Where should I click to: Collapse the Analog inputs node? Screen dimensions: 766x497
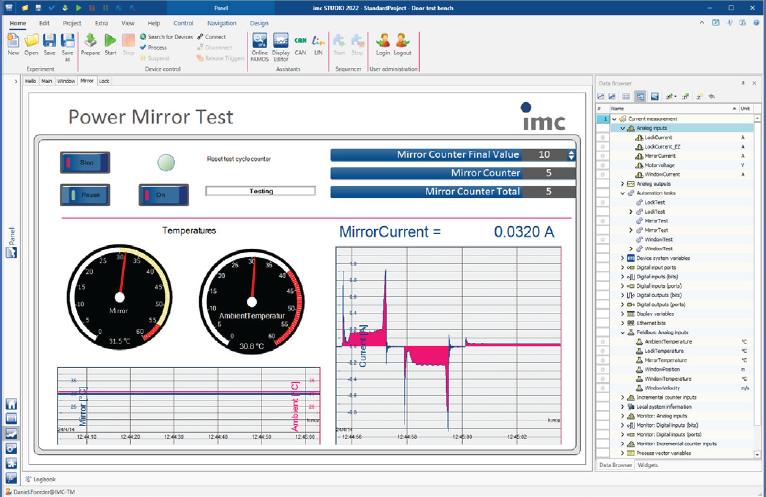coord(623,128)
